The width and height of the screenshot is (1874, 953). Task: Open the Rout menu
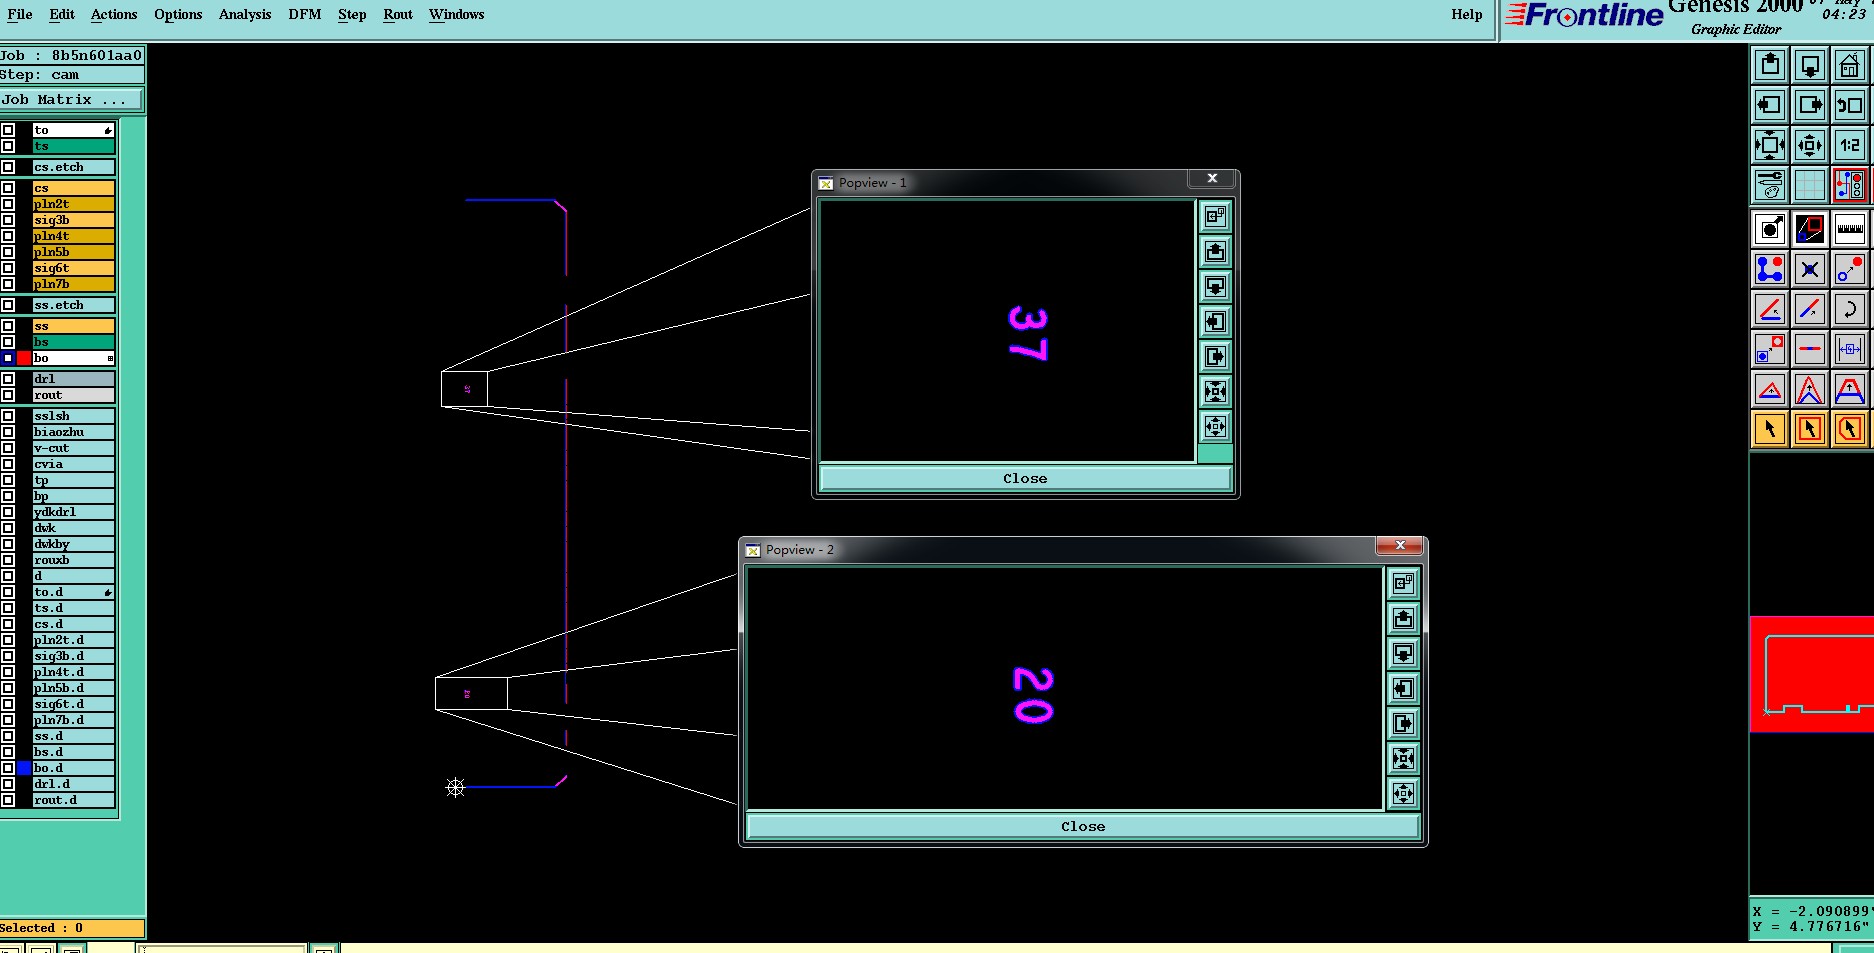click(x=398, y=14)
